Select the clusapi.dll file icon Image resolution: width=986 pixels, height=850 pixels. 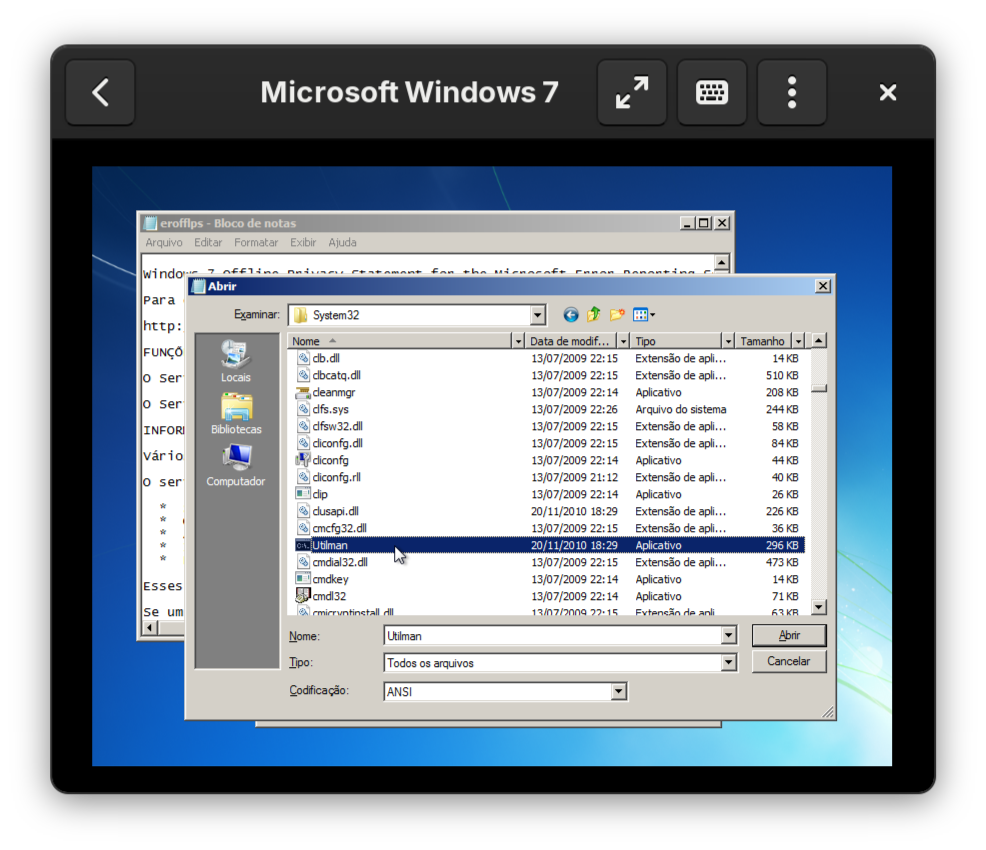click(303, 511)
